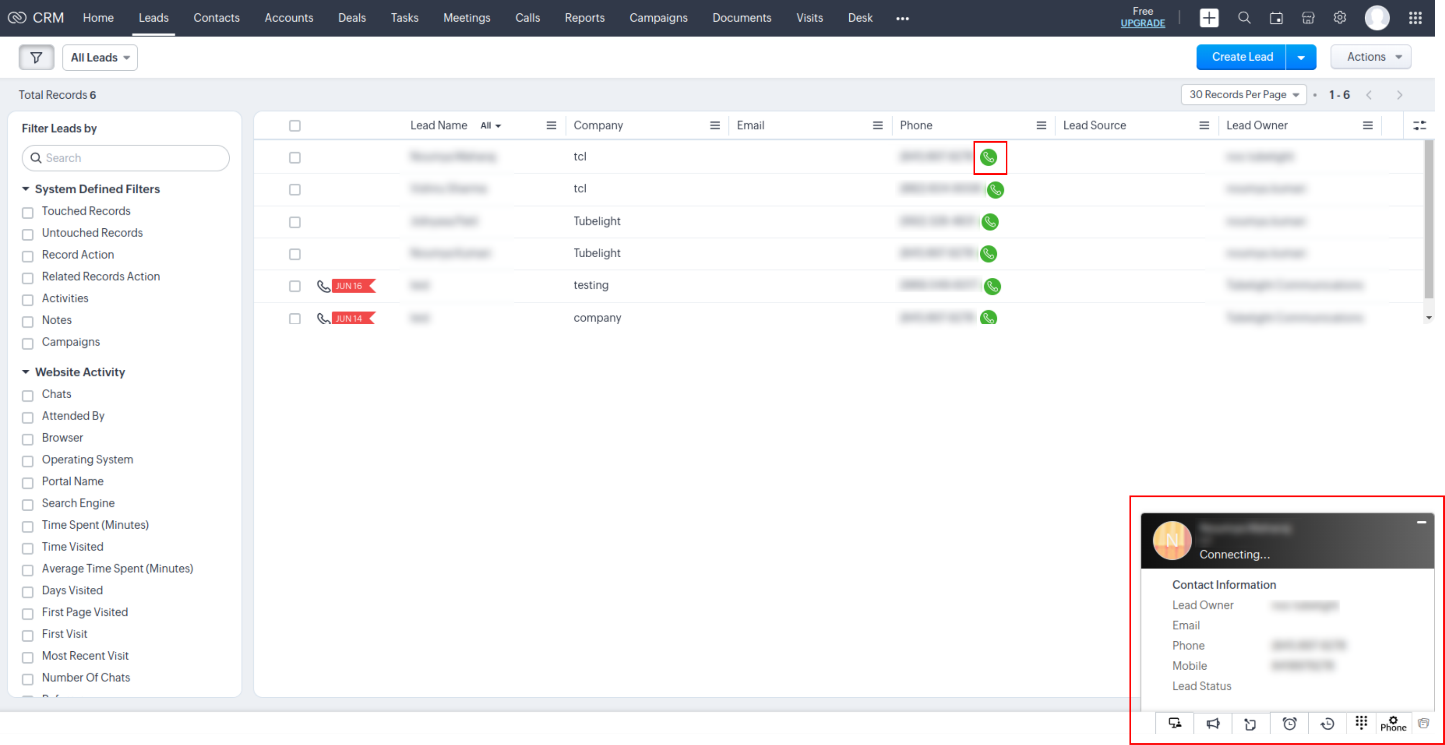Expand the 30 Records Per Page dropdown

[x=1244, y=95]
